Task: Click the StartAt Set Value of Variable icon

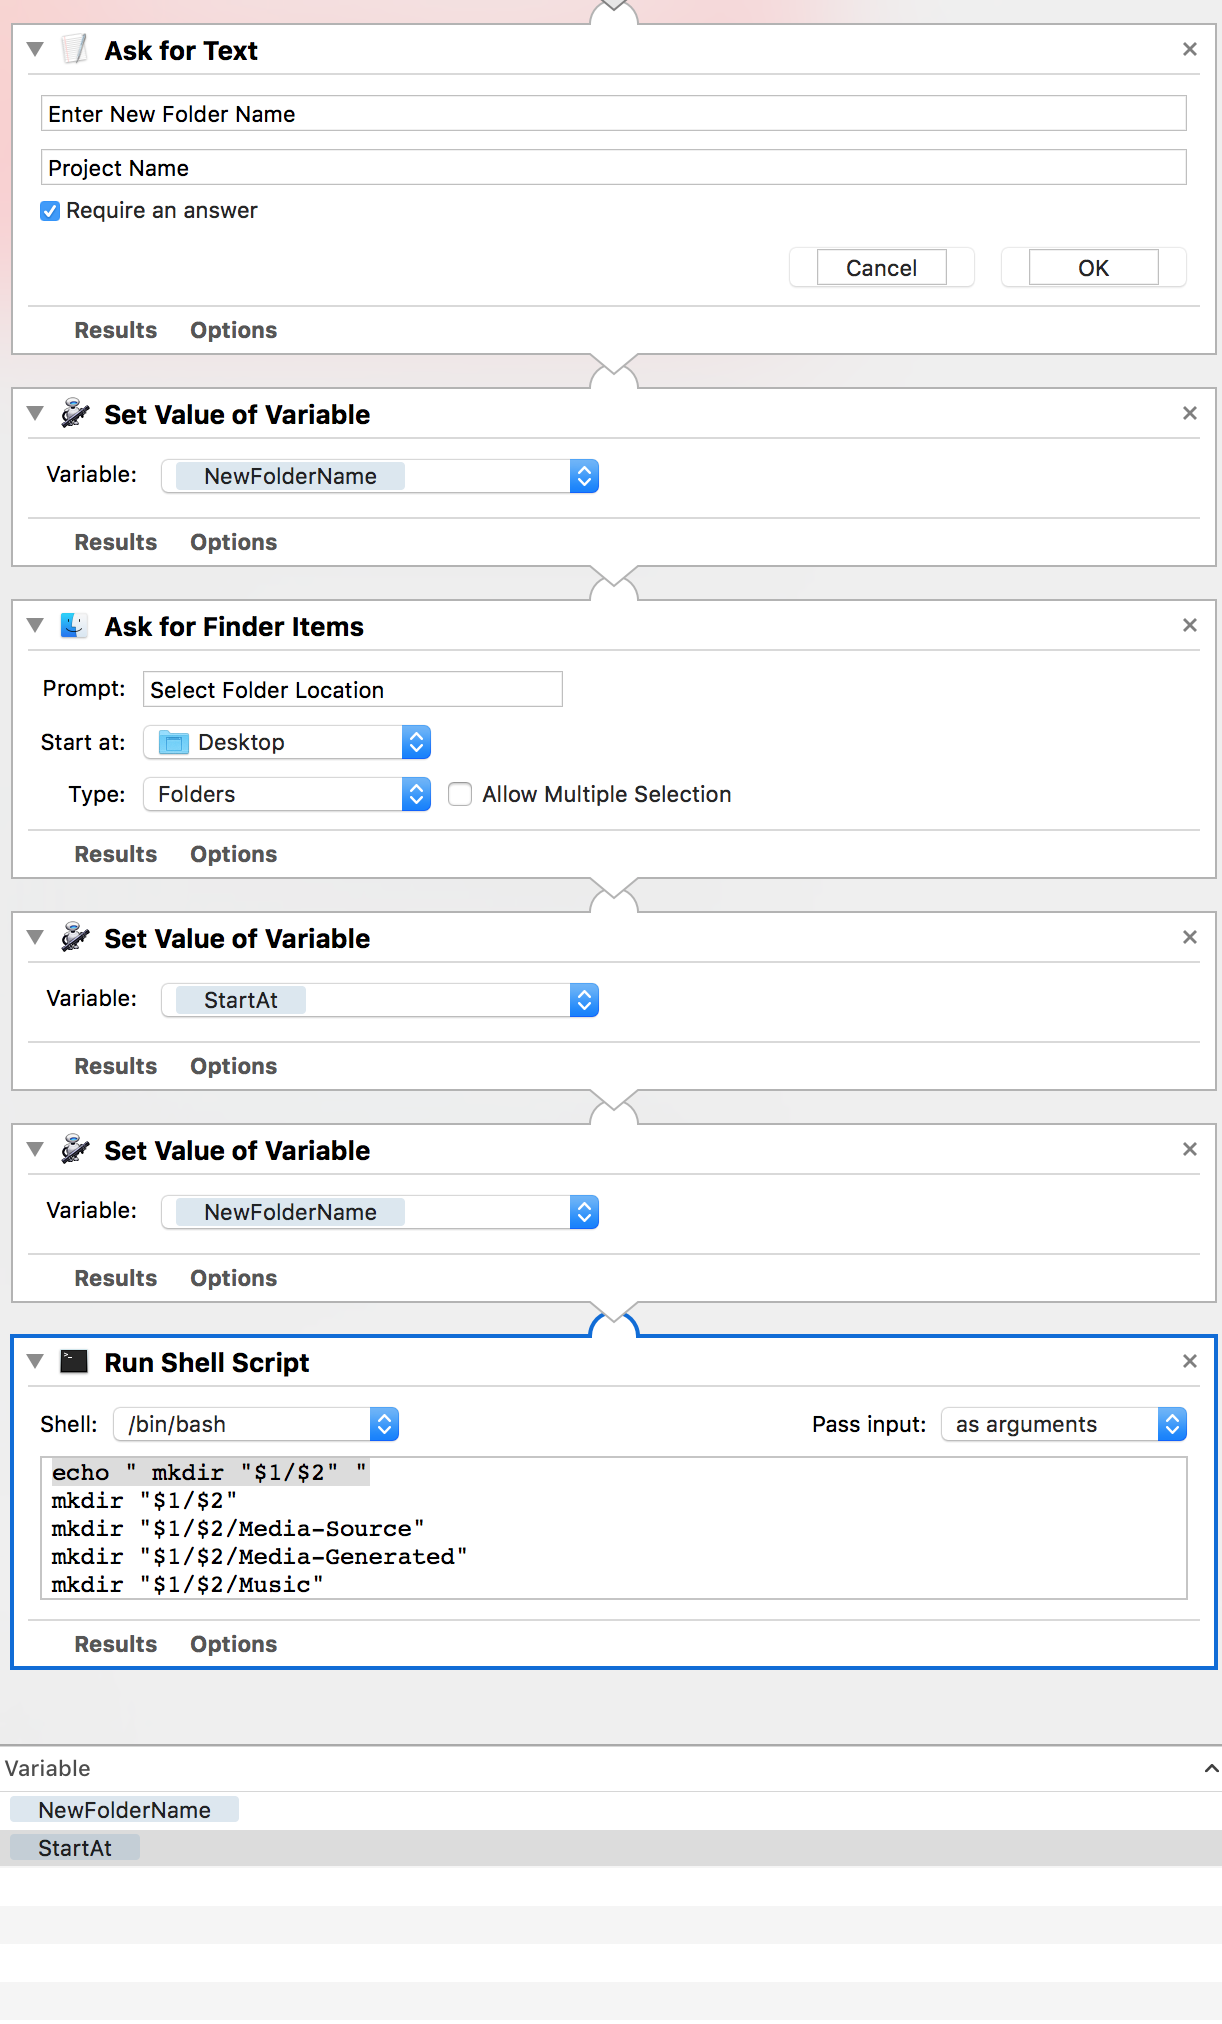Action: coord(74,938)
